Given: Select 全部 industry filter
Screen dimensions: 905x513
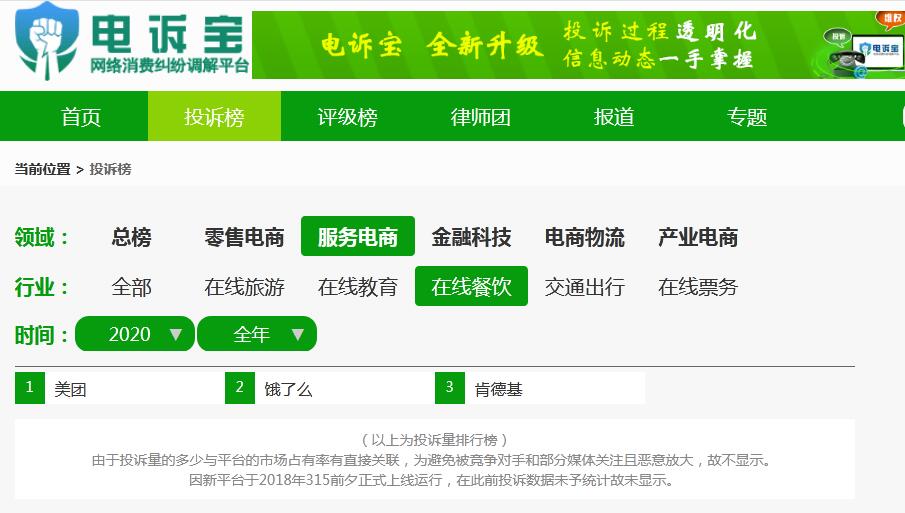Looking at the screenshot, I should click(132, 286).
